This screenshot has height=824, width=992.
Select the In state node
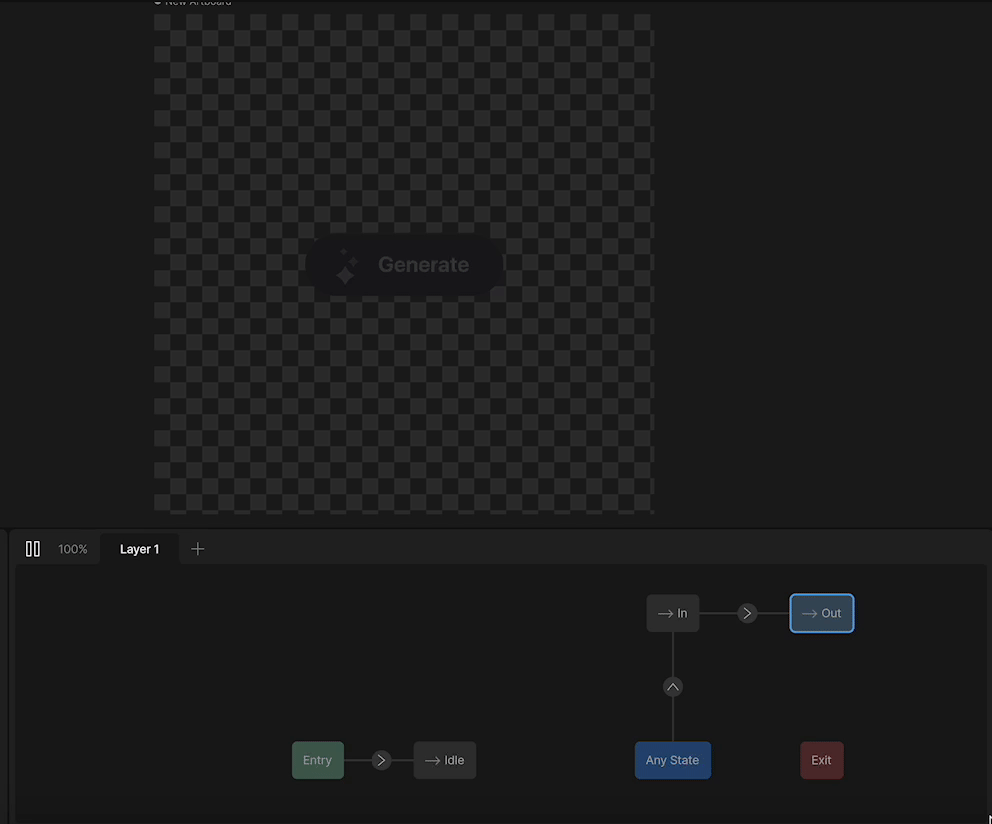point(673,613)
